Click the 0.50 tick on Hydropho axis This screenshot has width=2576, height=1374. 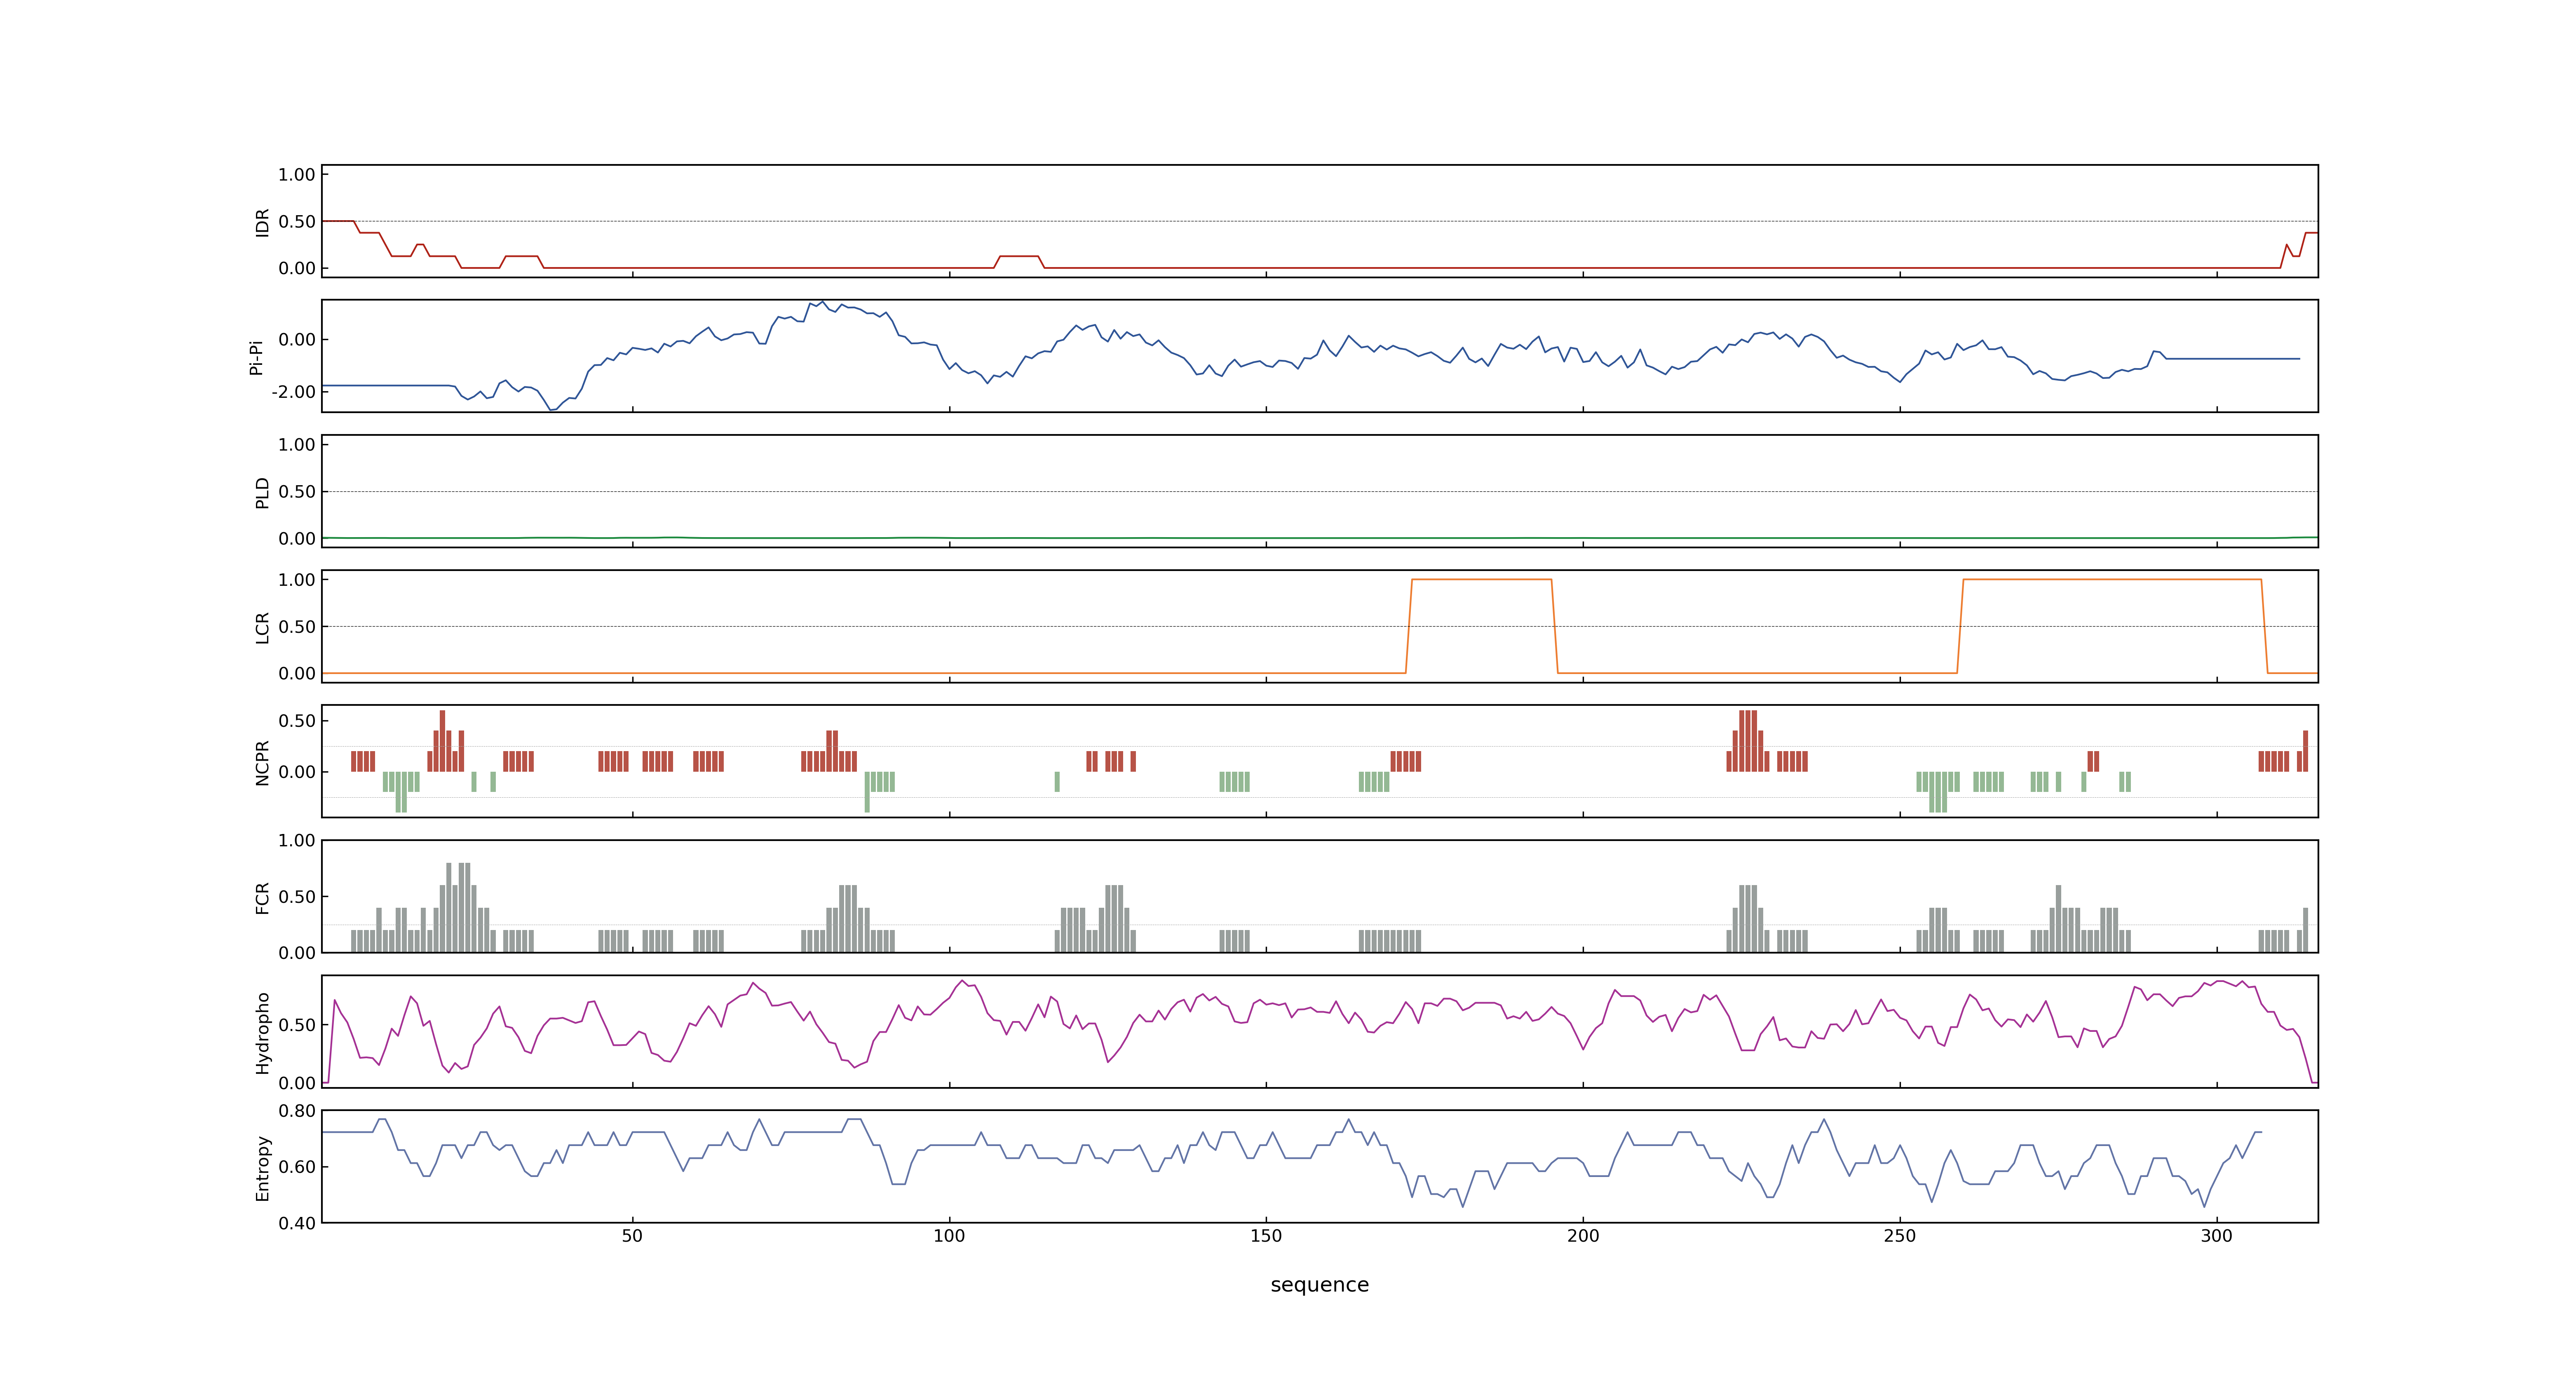(x=297, y=1025)
